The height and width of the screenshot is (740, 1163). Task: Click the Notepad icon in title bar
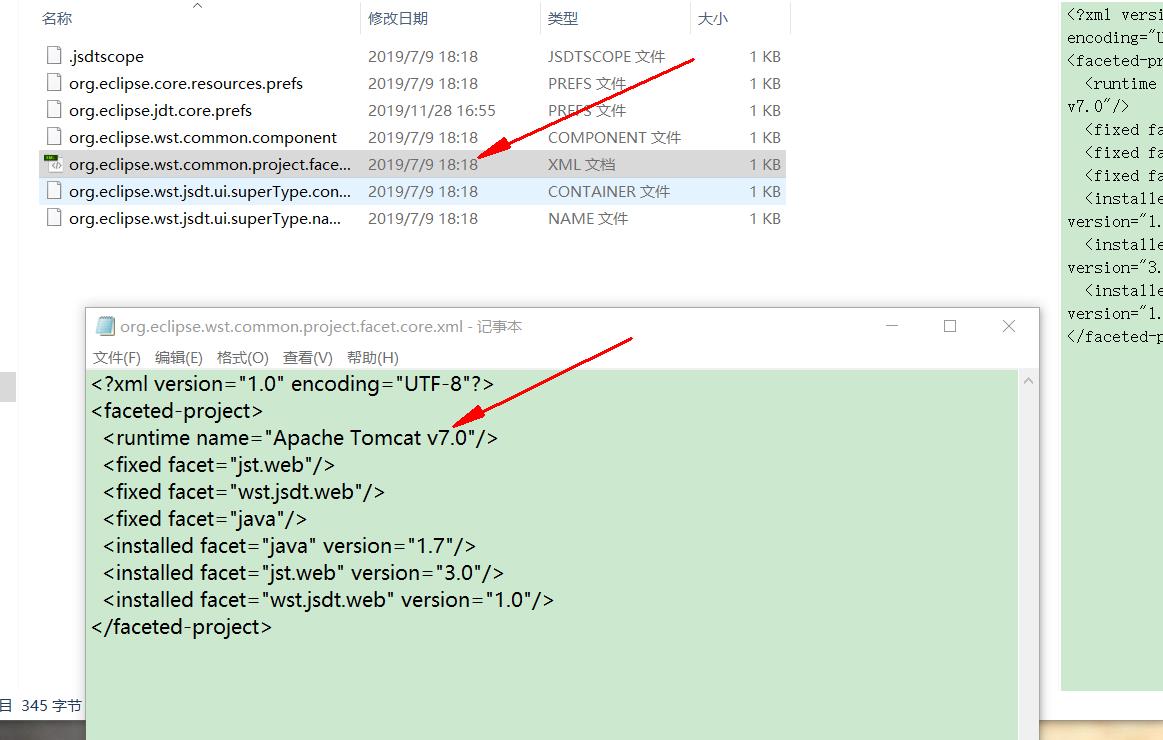coord(105,326)
